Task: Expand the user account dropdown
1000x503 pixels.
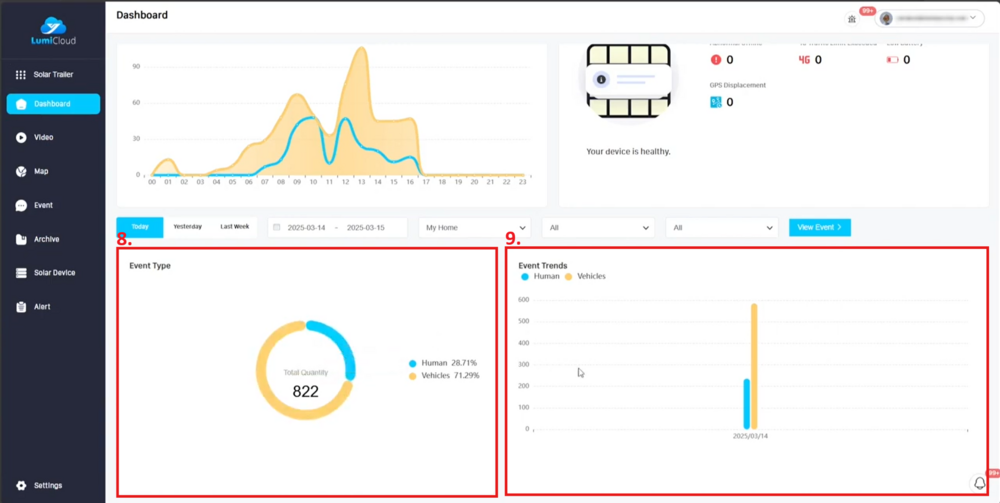Action: tap(930, 18)
